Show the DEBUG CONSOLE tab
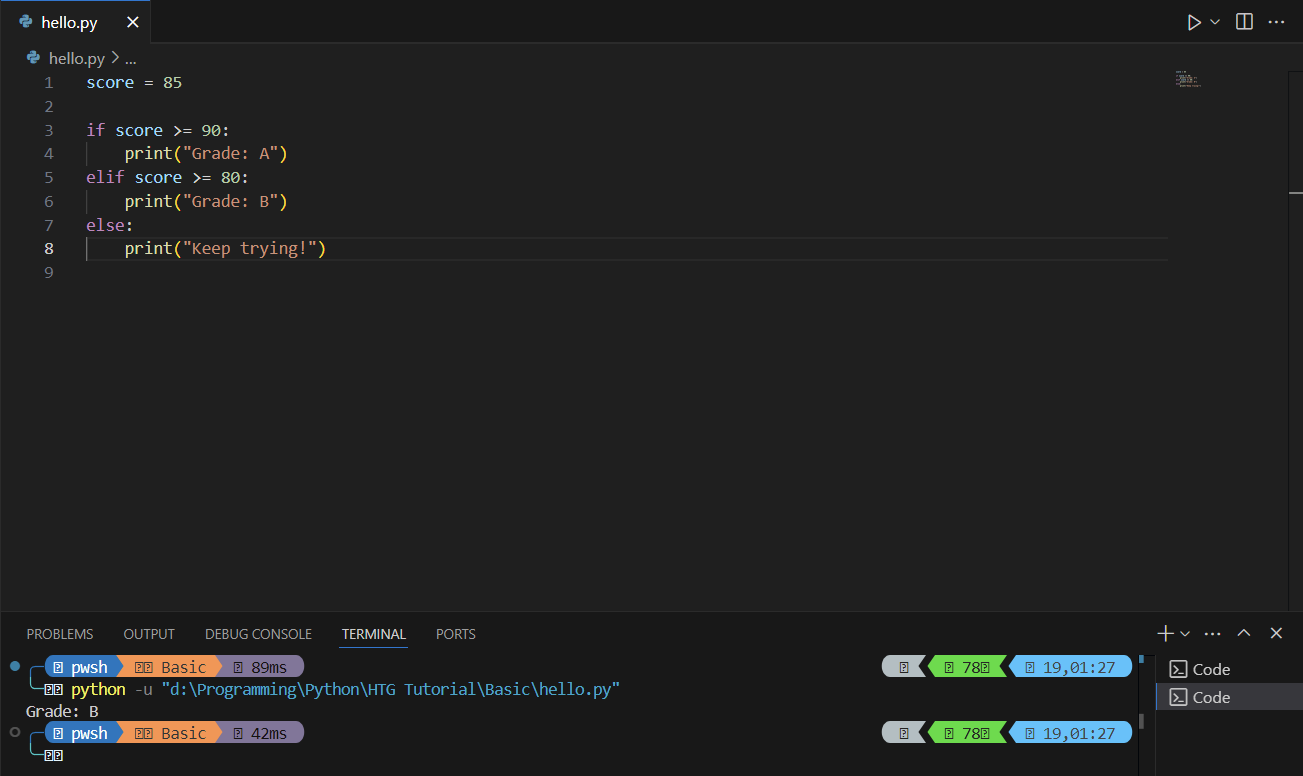Viewport: 1303px width, 776px height. tap(258, 634)
